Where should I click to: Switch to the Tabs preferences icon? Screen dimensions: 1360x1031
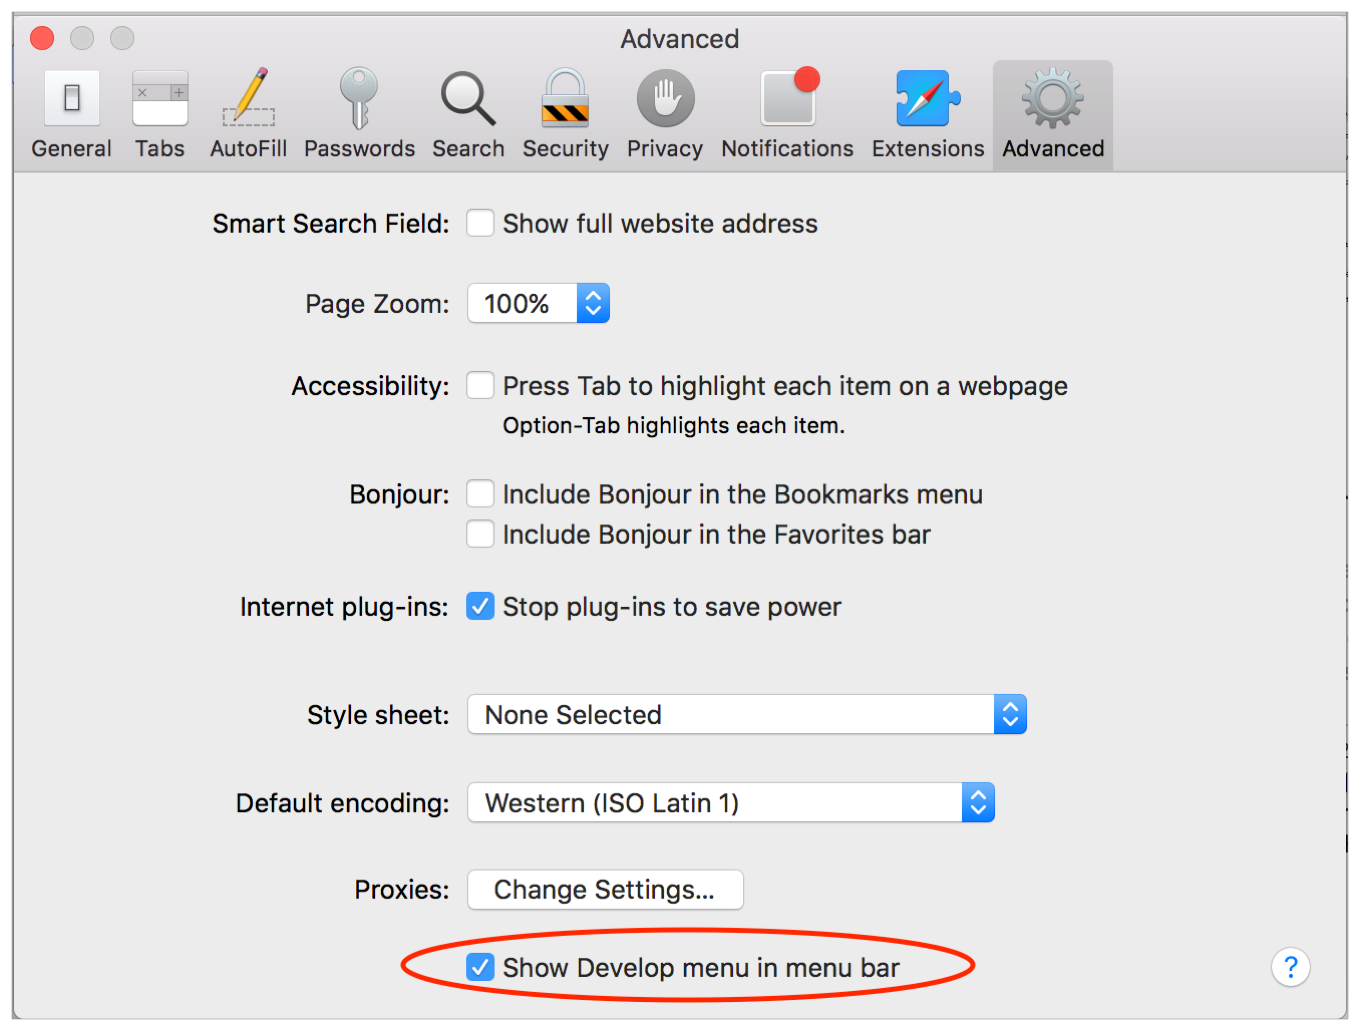[160, 115]
